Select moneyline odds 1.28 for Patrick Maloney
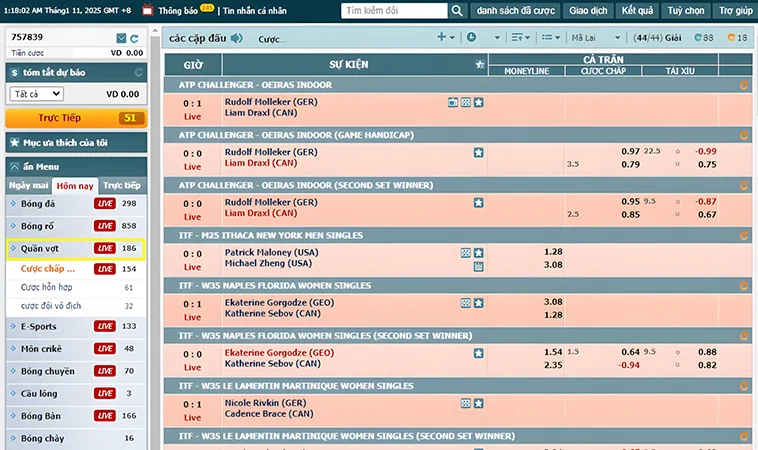This screenshot has height=450, width=758. pyautogui.click(x=553, y=252)
